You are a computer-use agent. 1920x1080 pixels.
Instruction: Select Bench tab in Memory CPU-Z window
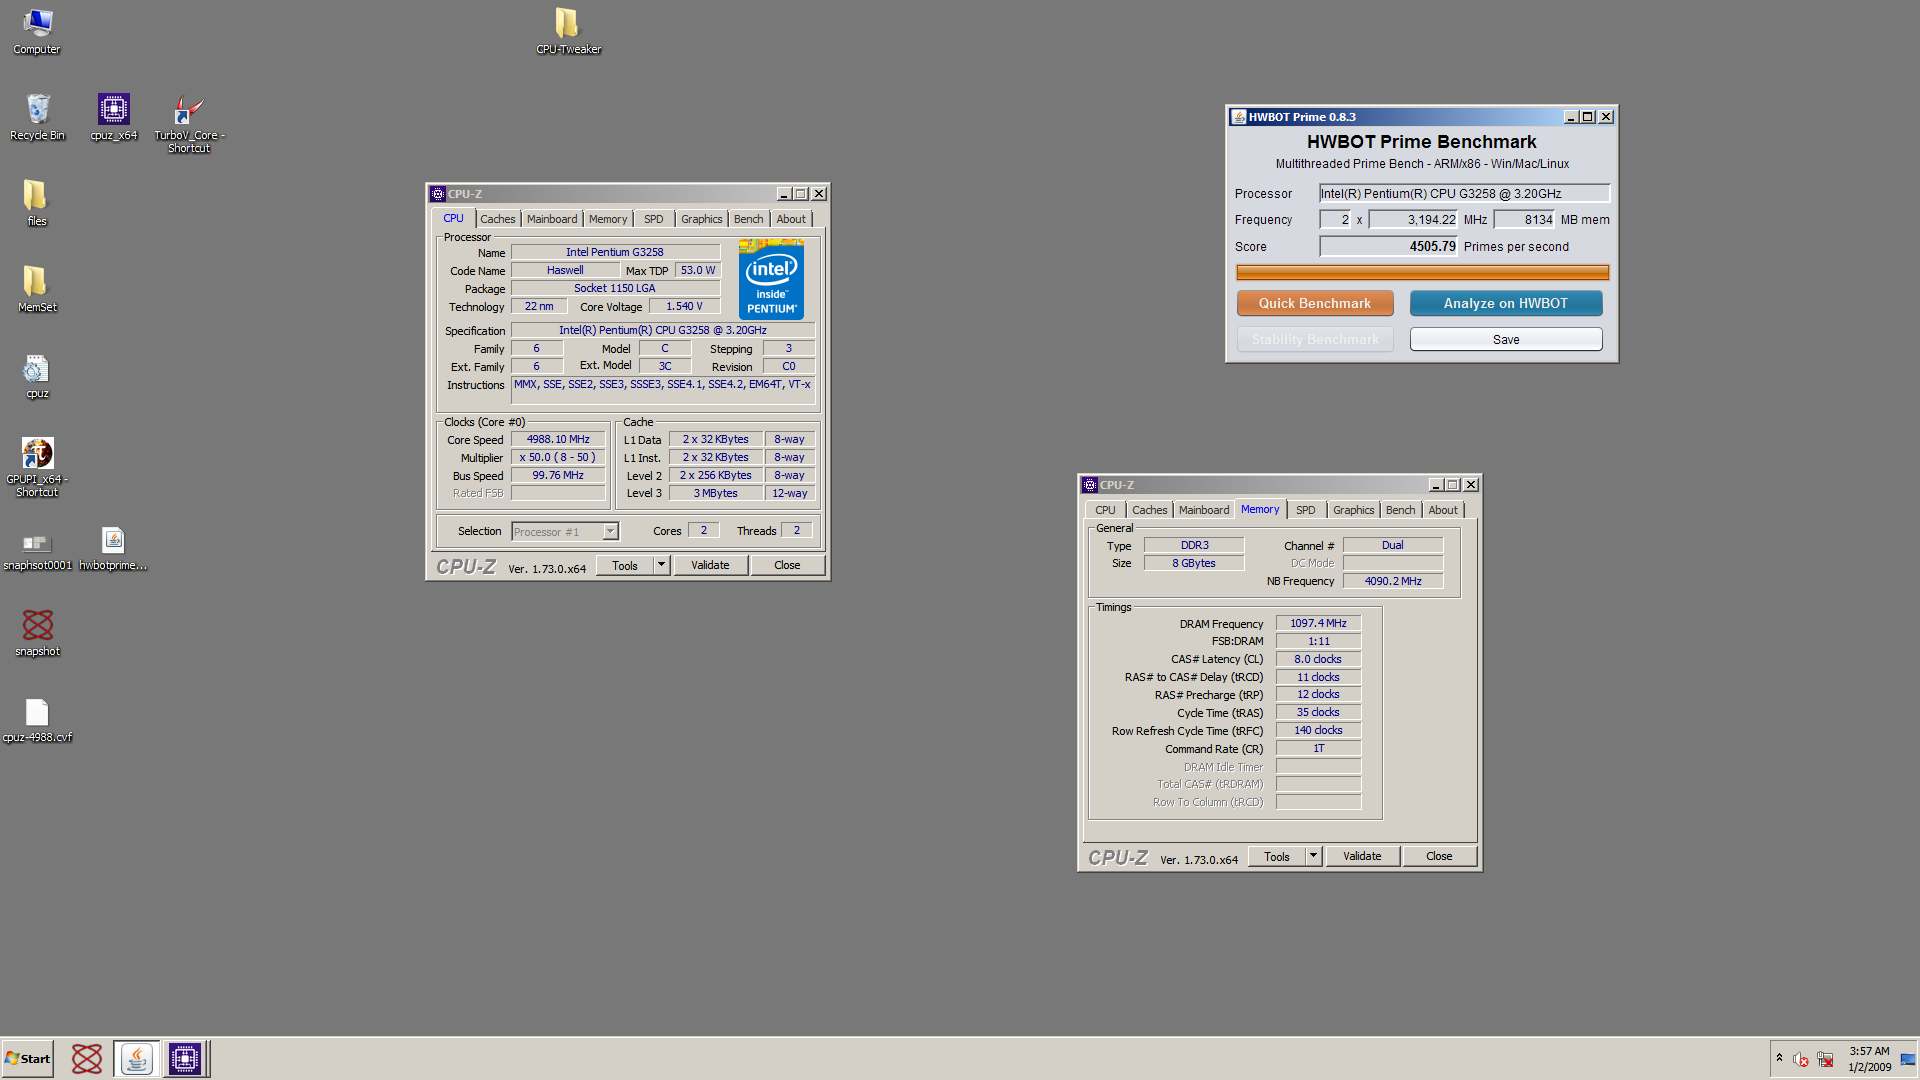click(1400, 510)
